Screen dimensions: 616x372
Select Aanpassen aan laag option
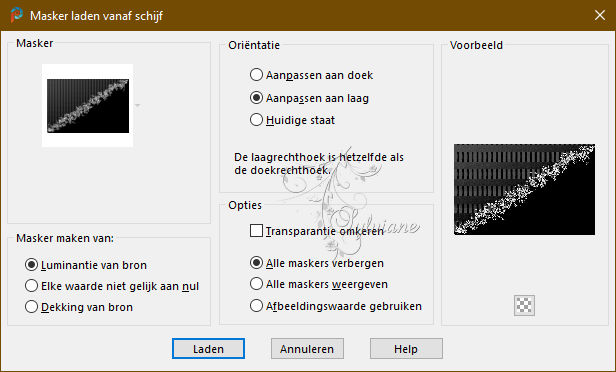click(x=310, y=98)
